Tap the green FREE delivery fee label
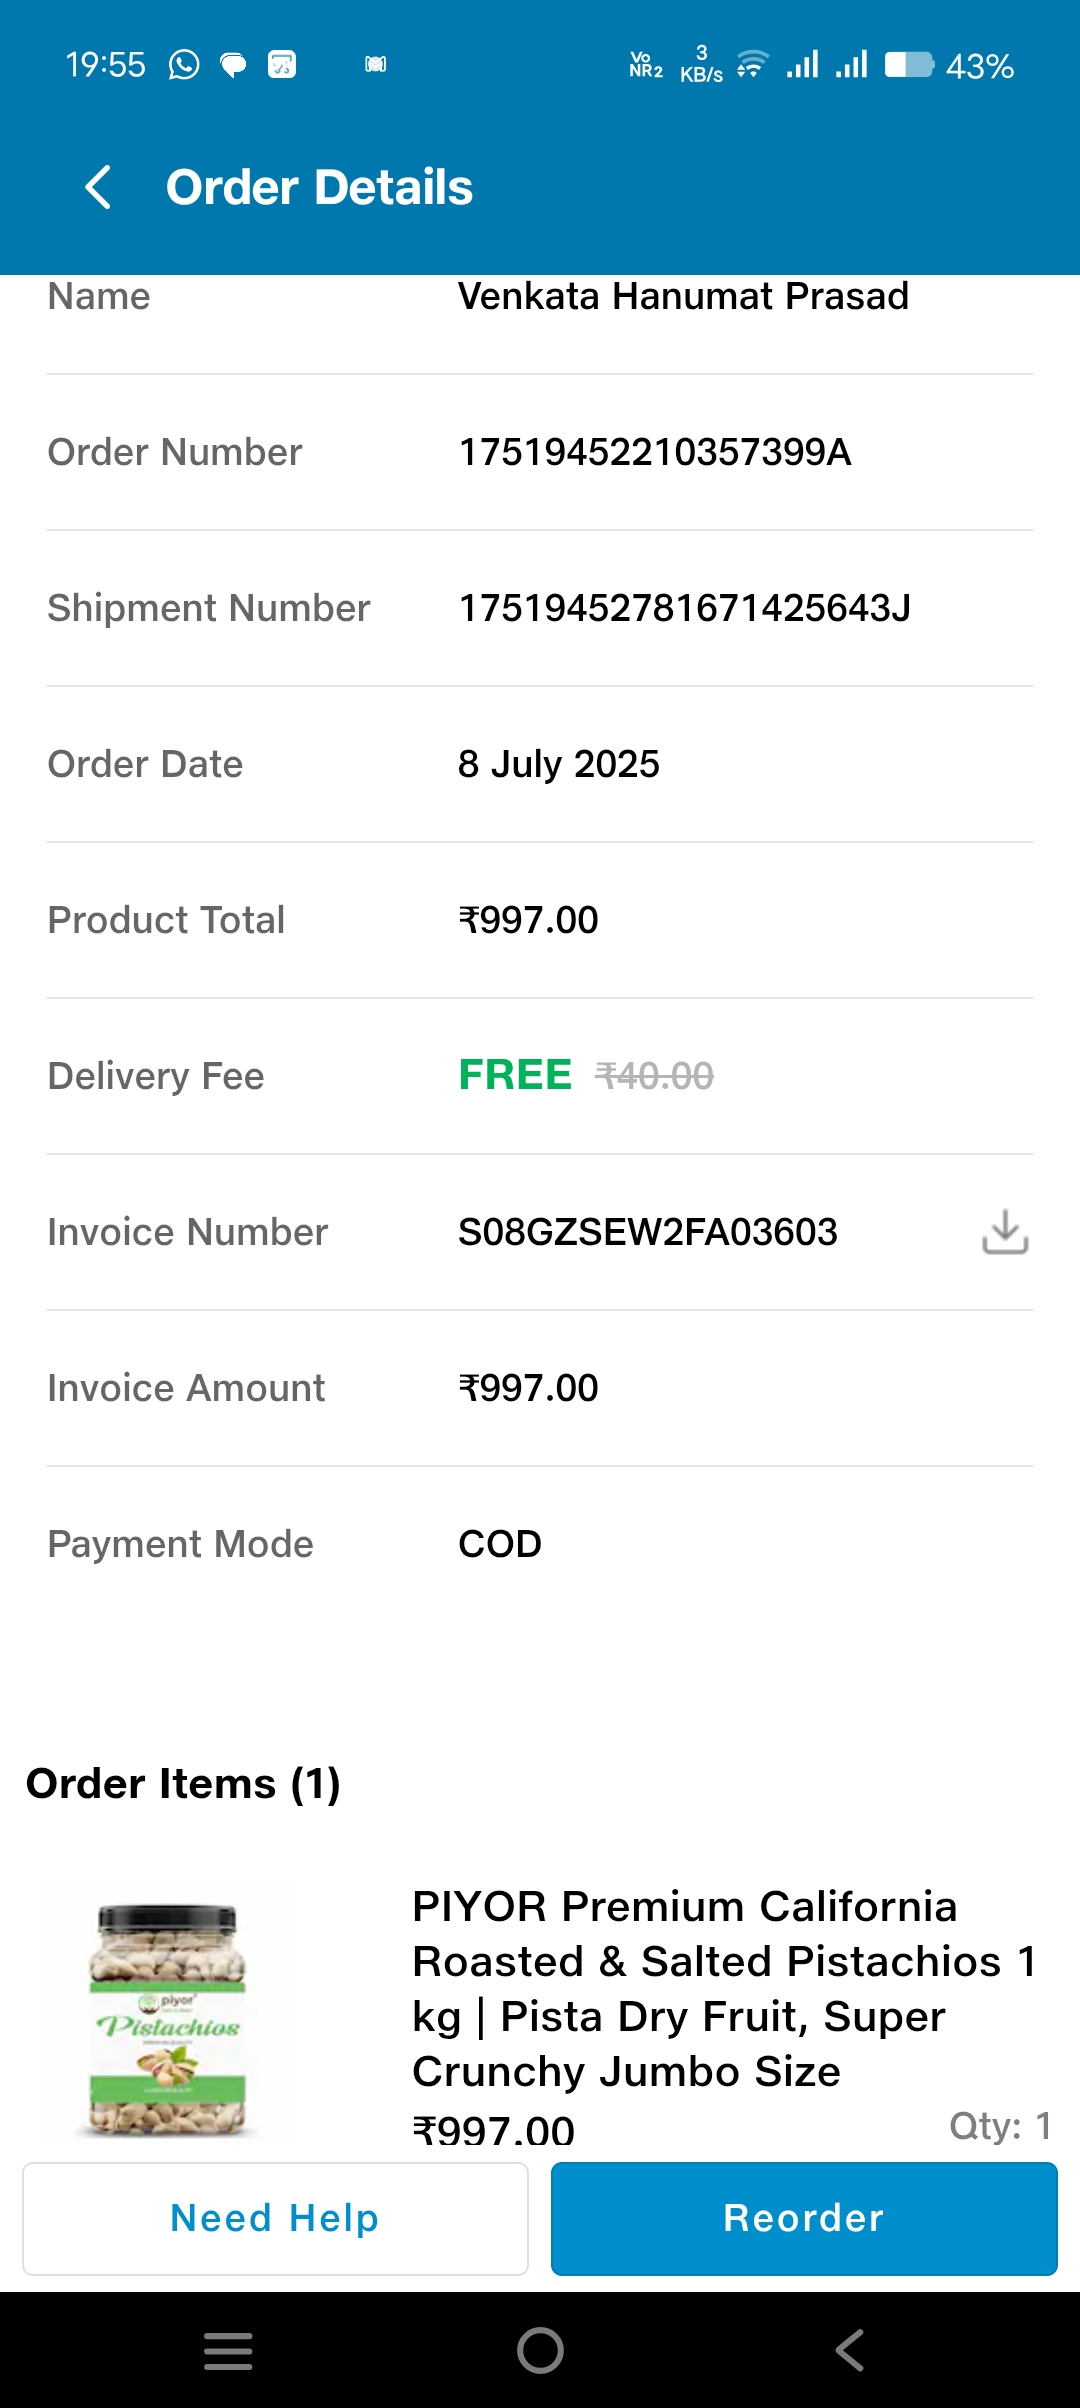The width and height of the screenshot is (1080, 2408). 515,1075
